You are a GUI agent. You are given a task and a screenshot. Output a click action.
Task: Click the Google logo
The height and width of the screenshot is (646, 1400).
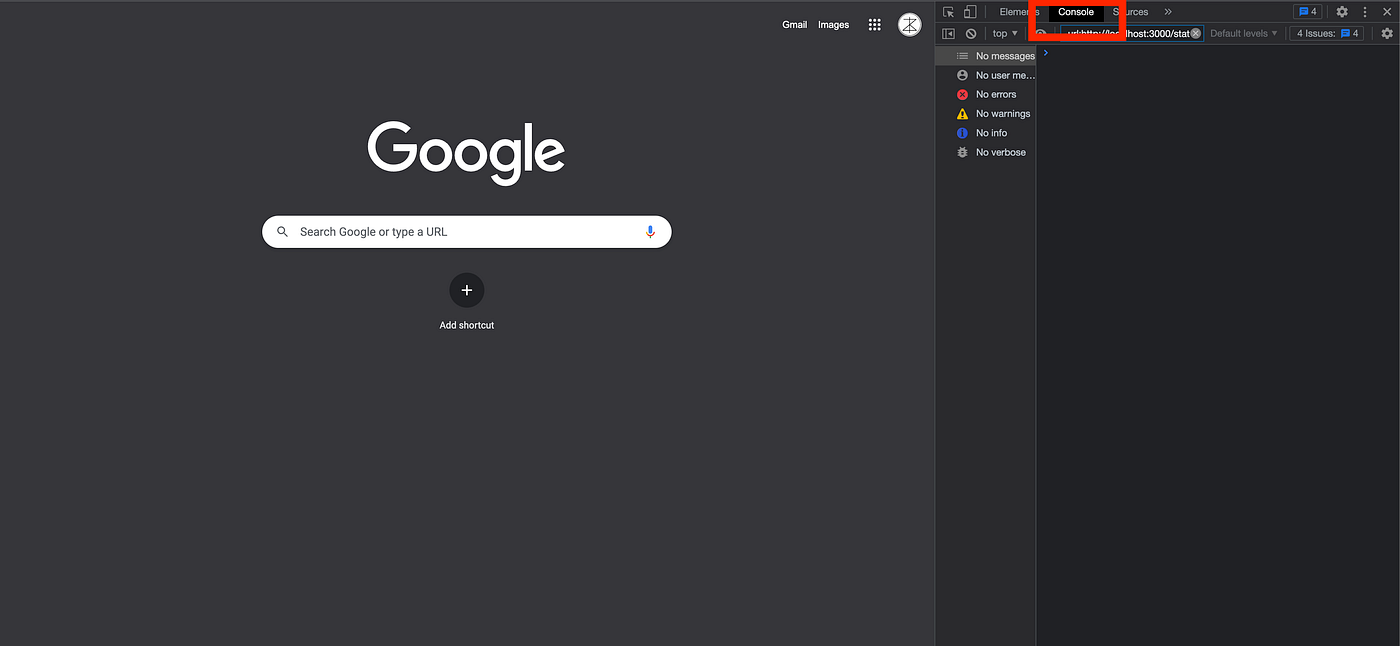coord(466,151)
